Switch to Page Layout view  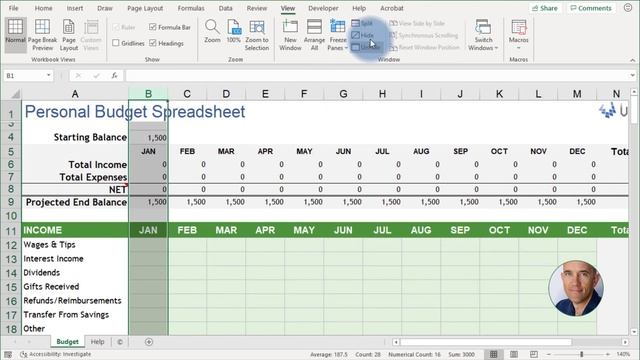[69, 35]
